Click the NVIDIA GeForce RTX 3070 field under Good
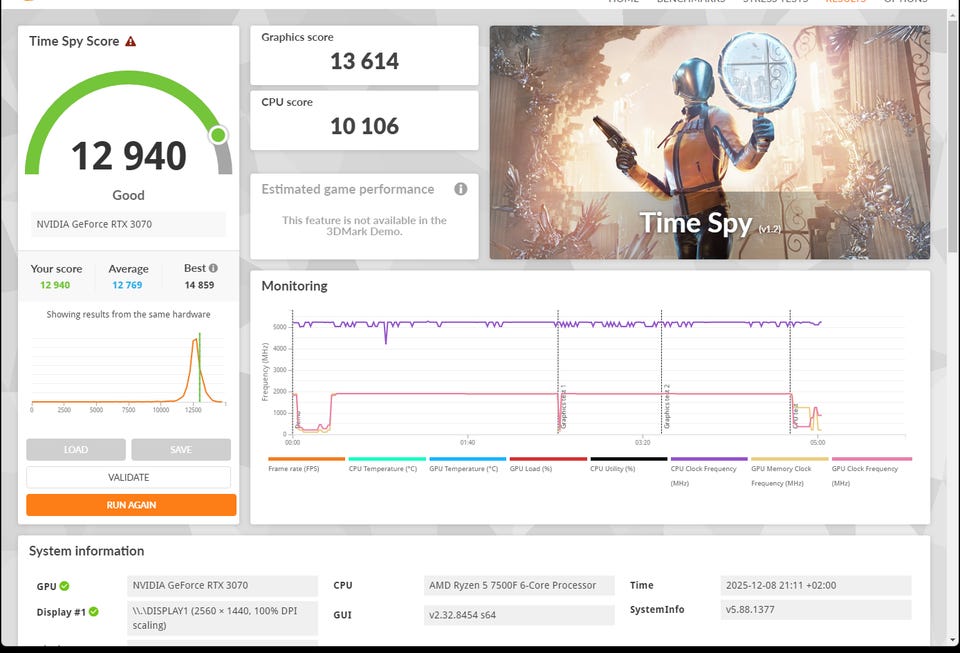Screen dimensions: 960x653 [x=128, y=224]
